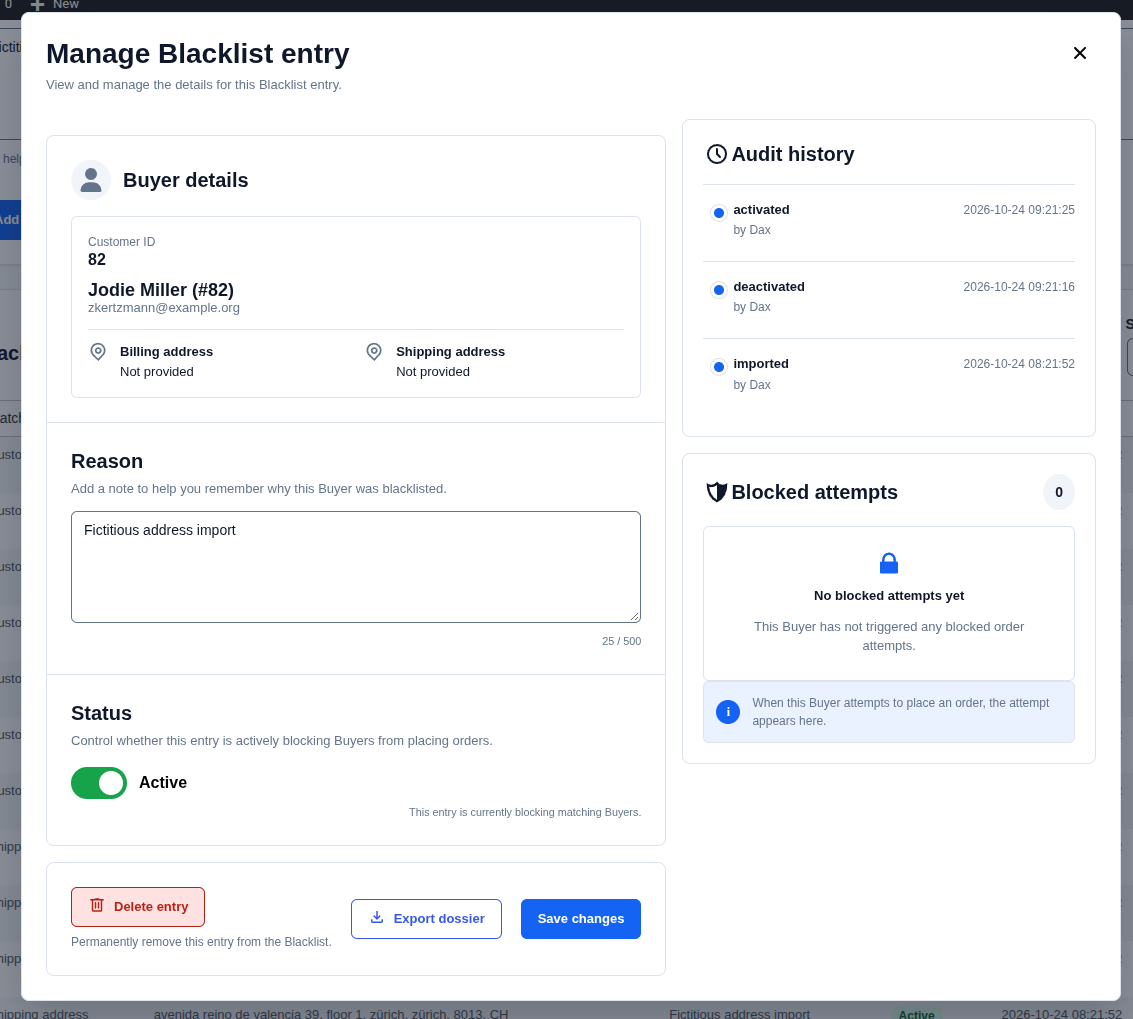This screenshot has height=1019, width=1133.
Task: Click the activated audit entry label
Action: [x=761, y=210]
